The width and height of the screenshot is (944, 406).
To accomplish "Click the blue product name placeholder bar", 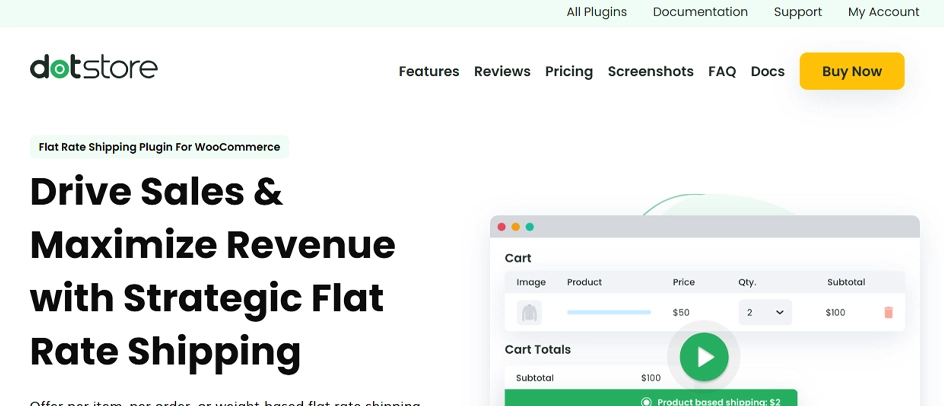I will [x=609, y=312].
